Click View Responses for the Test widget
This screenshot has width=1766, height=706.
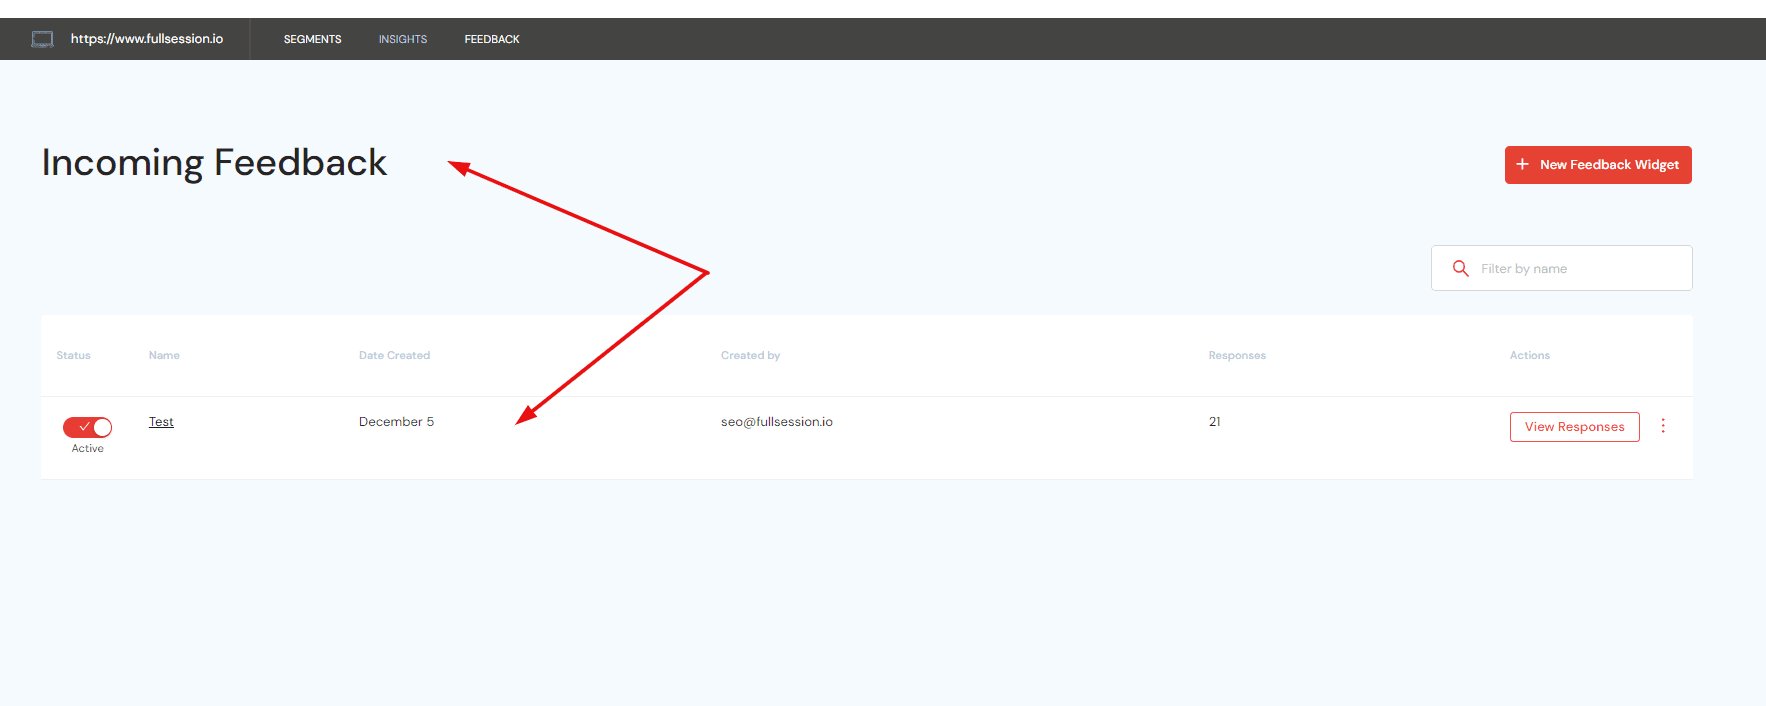(1574, 427)
